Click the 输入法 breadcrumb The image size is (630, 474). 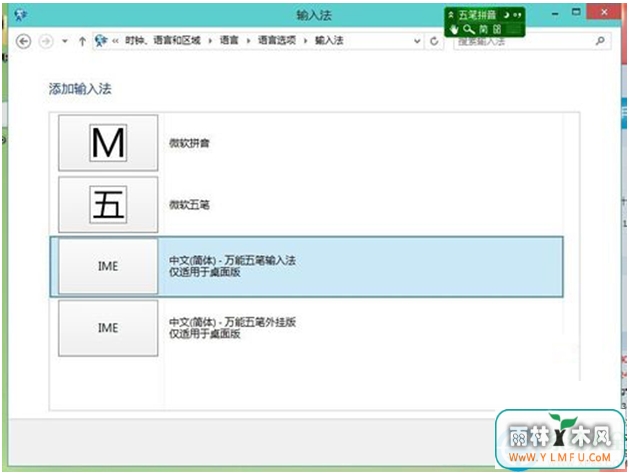[x=329, y=40]
